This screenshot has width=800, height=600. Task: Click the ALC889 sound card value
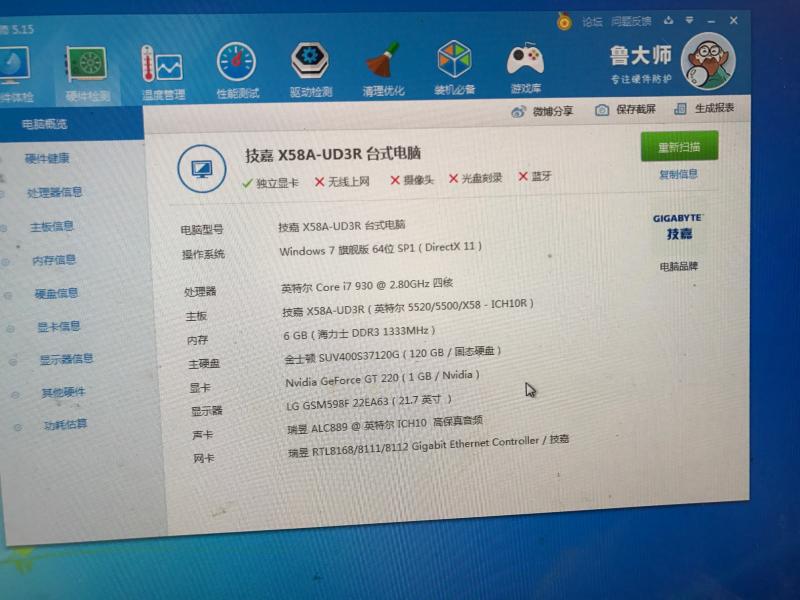(x=385, y=424)
